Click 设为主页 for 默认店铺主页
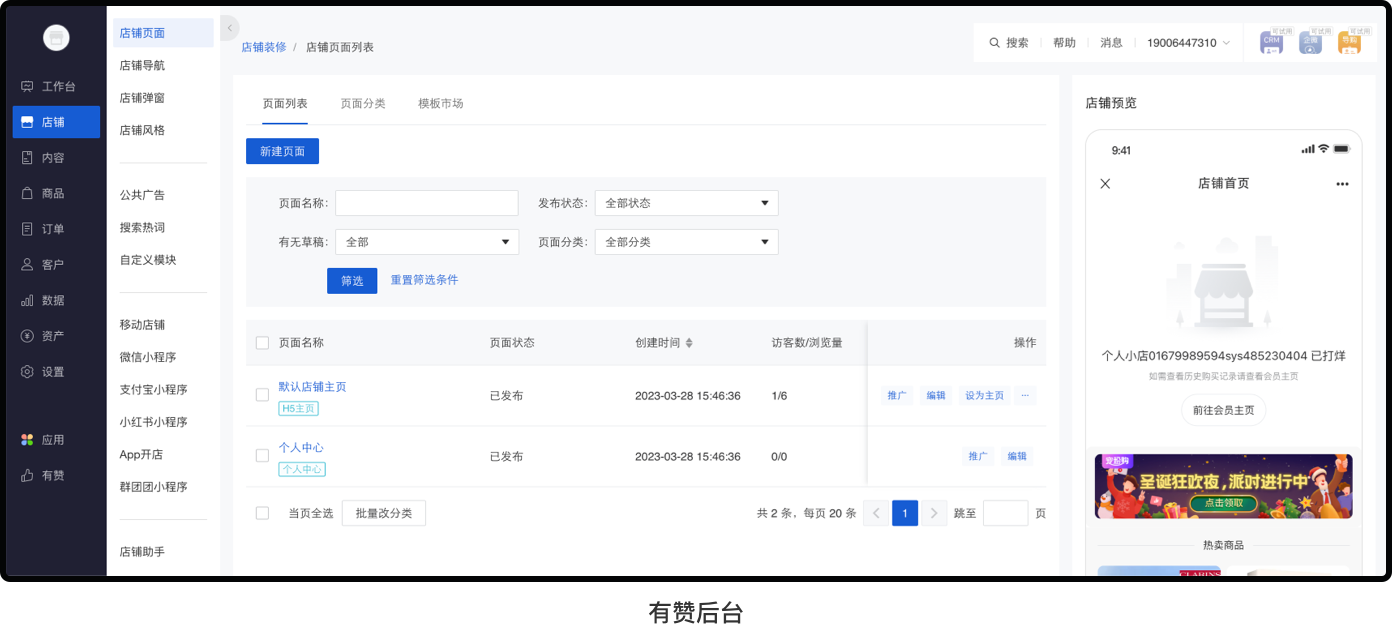The height and width of the screenshot is (632, 1392). 984,396
